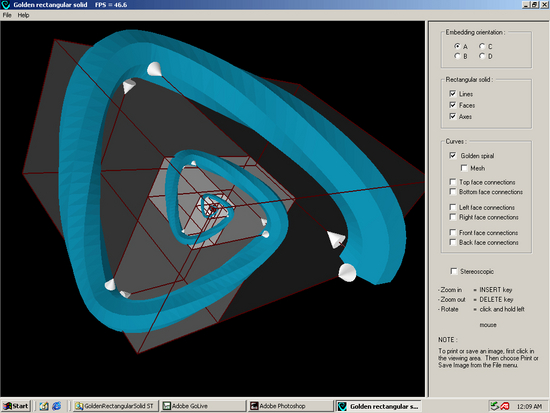Enable the Mesh checkbox
Image resolution: width=550 pixels, height=413 pixels.
coord(464,168)
